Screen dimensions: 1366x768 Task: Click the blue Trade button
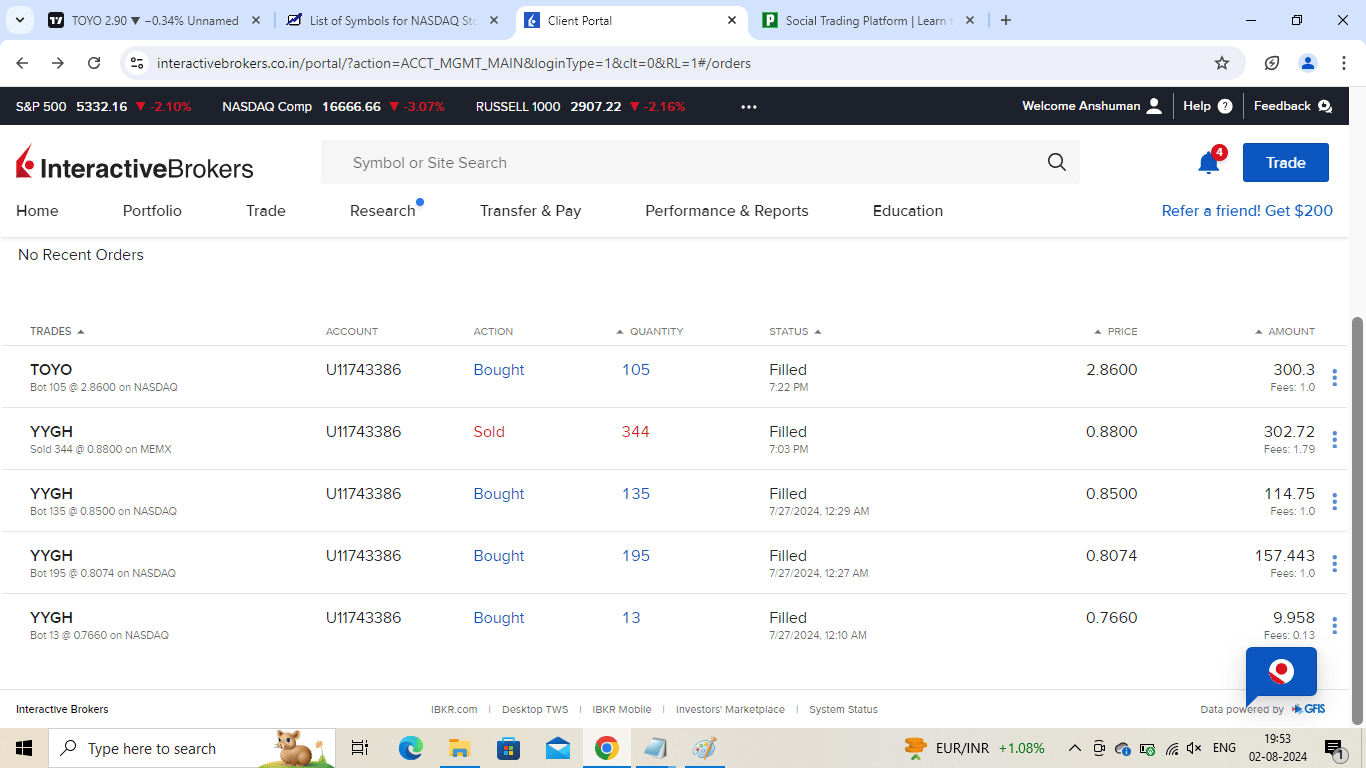pos(1286,163)
